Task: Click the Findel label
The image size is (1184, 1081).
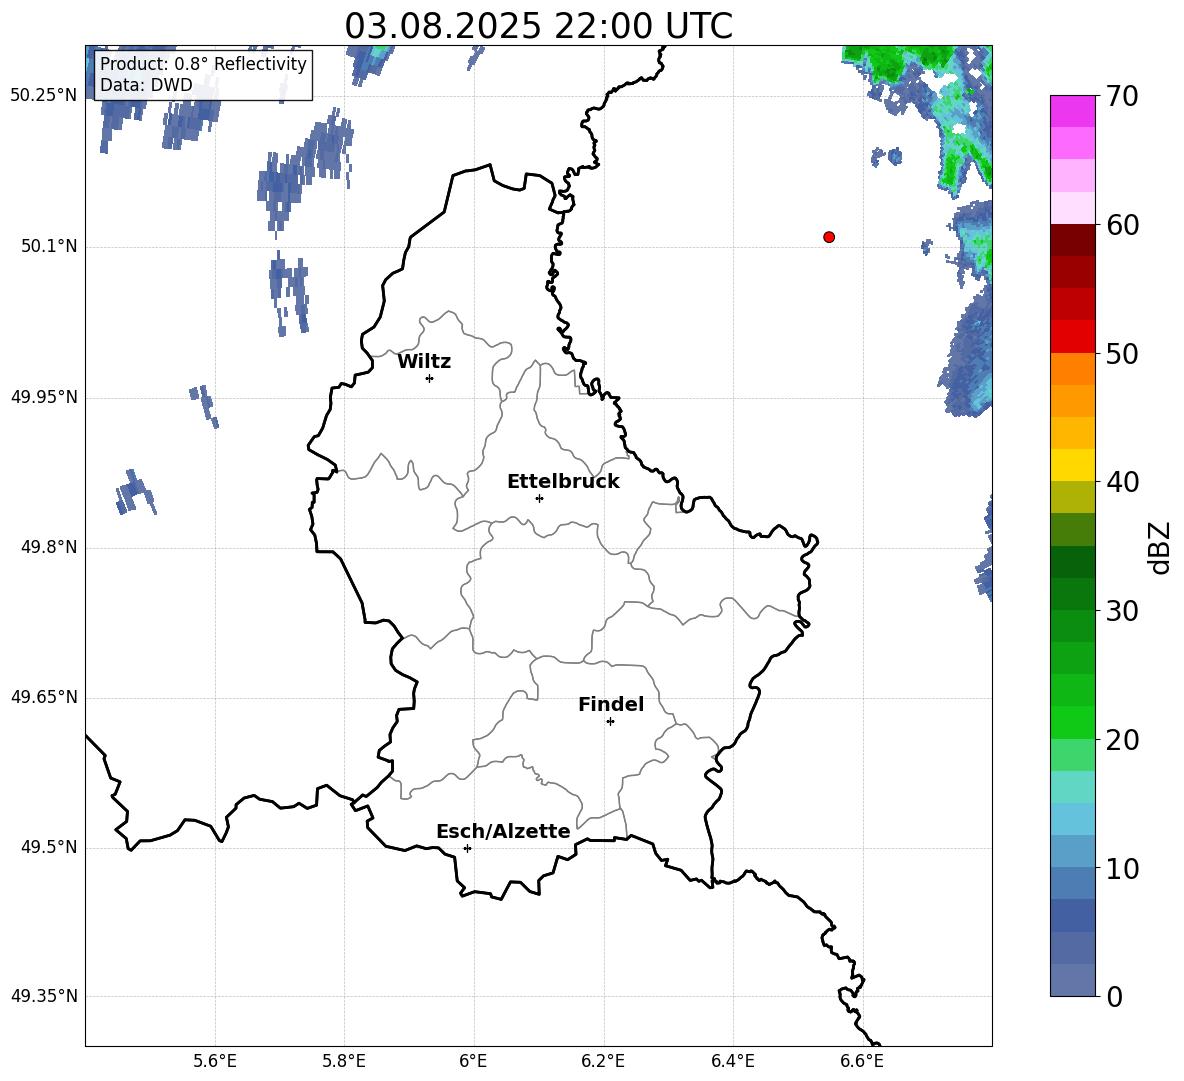Action: (x=611, y=704)
